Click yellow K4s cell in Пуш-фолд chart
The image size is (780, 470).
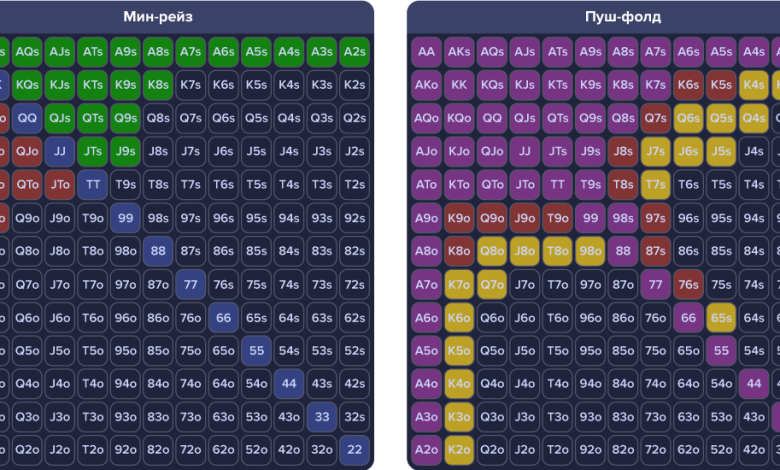(x=753, y=85)
